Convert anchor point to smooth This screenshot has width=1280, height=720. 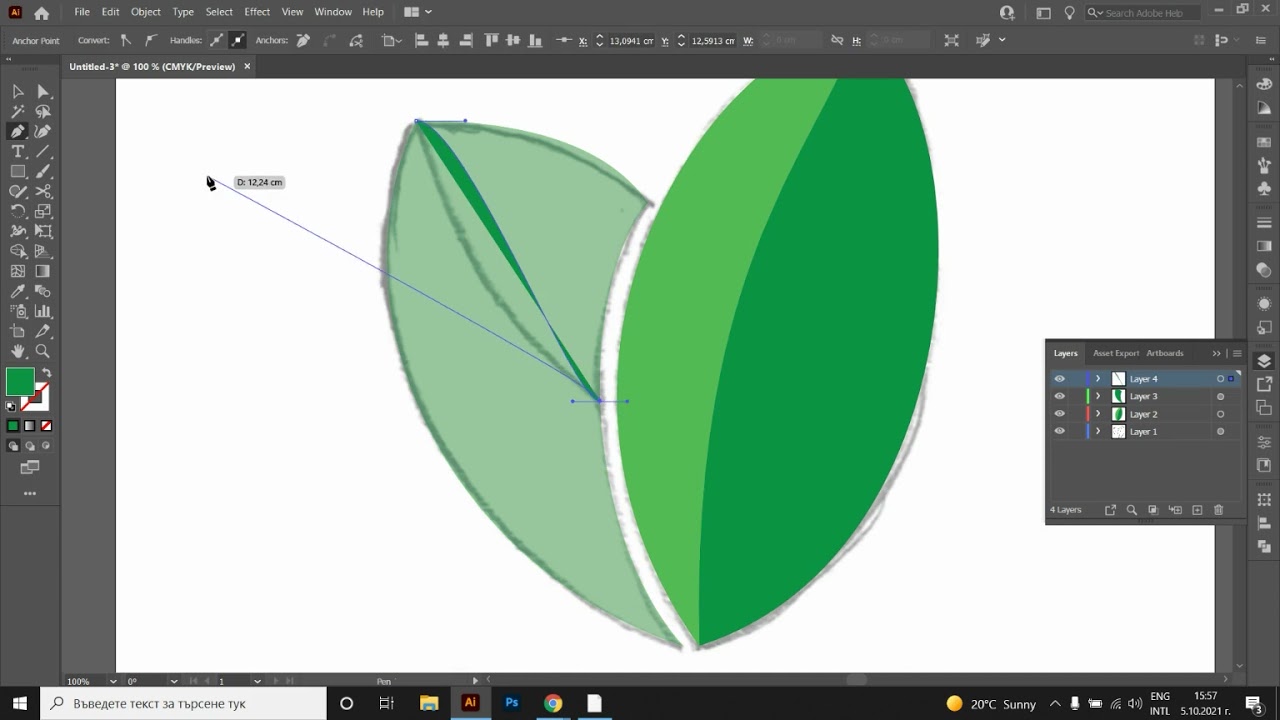(150, 40)
